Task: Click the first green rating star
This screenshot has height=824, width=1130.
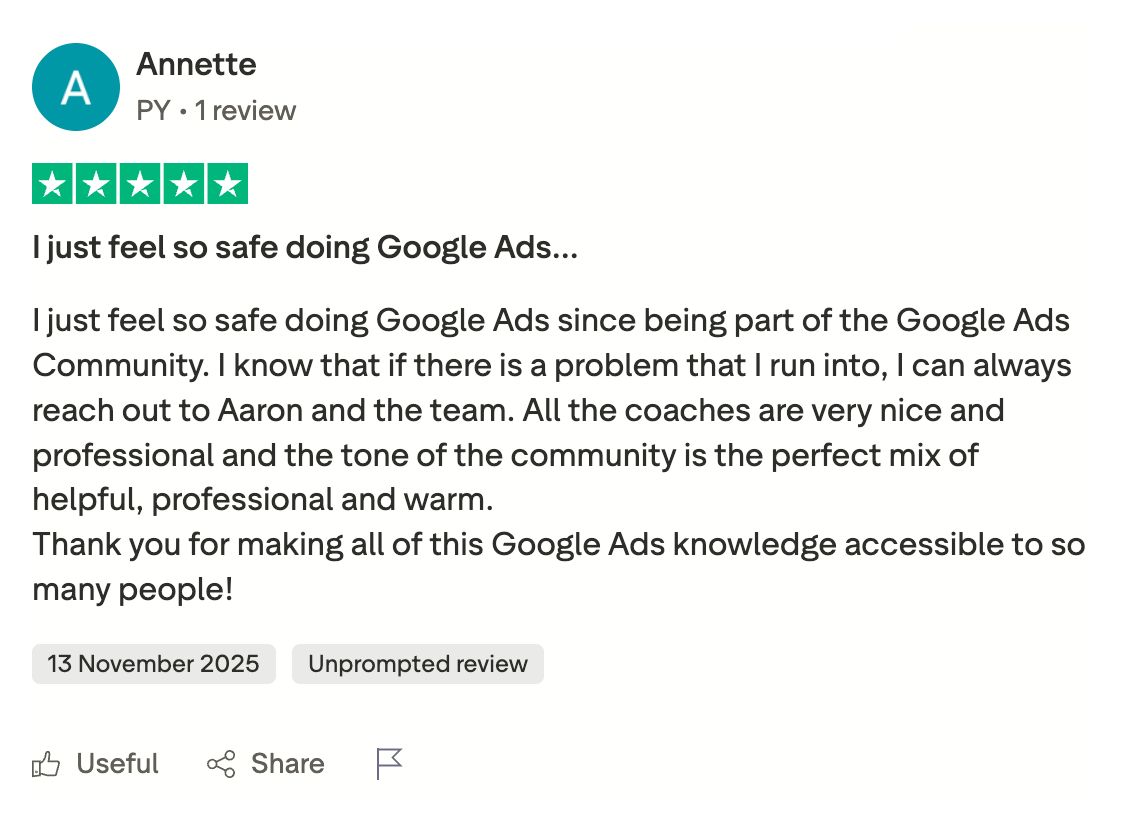Action: coord(52,184)
